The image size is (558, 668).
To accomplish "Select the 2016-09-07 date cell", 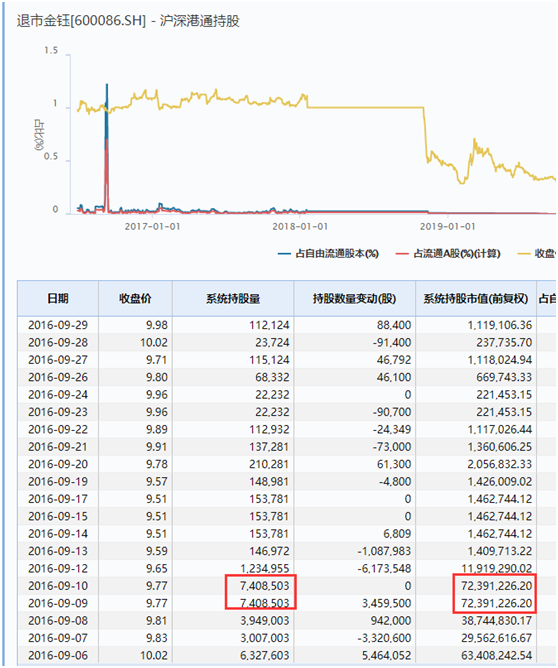I will (58, 638).
